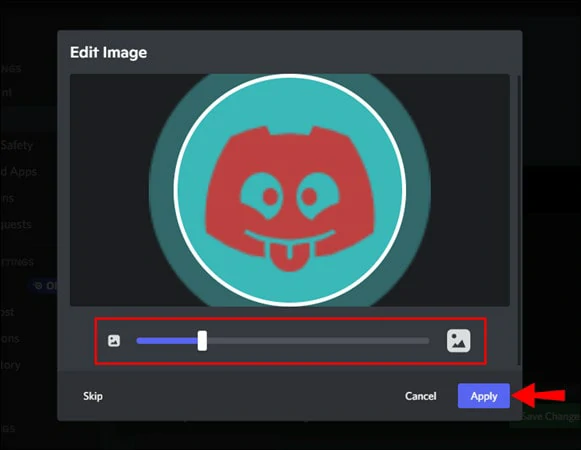
Task: Click Cancel in the Edit Image dialog
Action: coord(421,396)
